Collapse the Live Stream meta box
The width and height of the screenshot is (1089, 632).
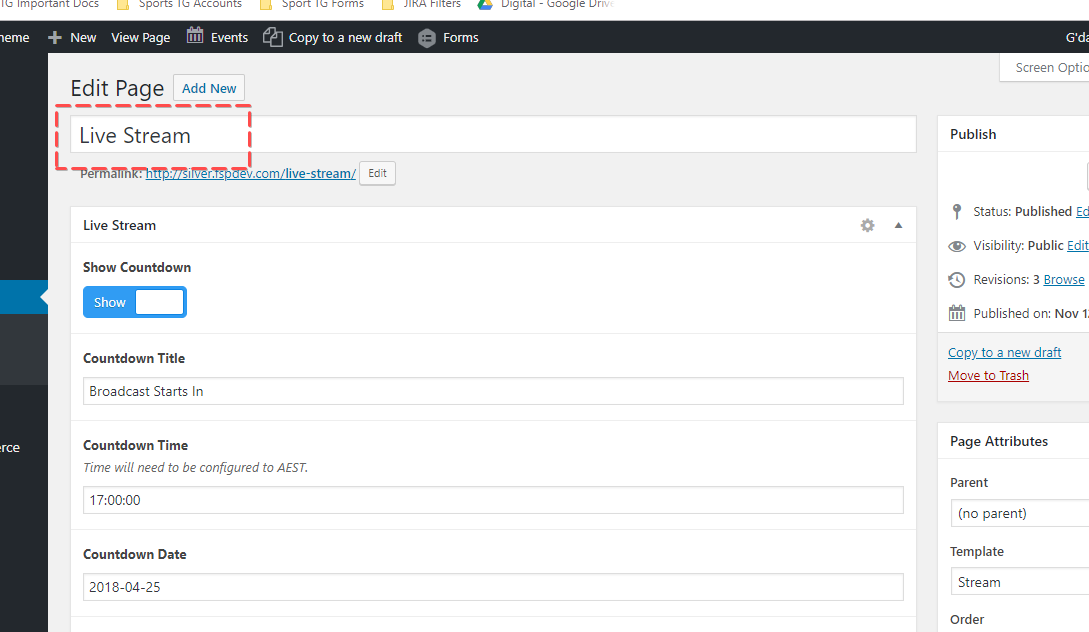898,225
